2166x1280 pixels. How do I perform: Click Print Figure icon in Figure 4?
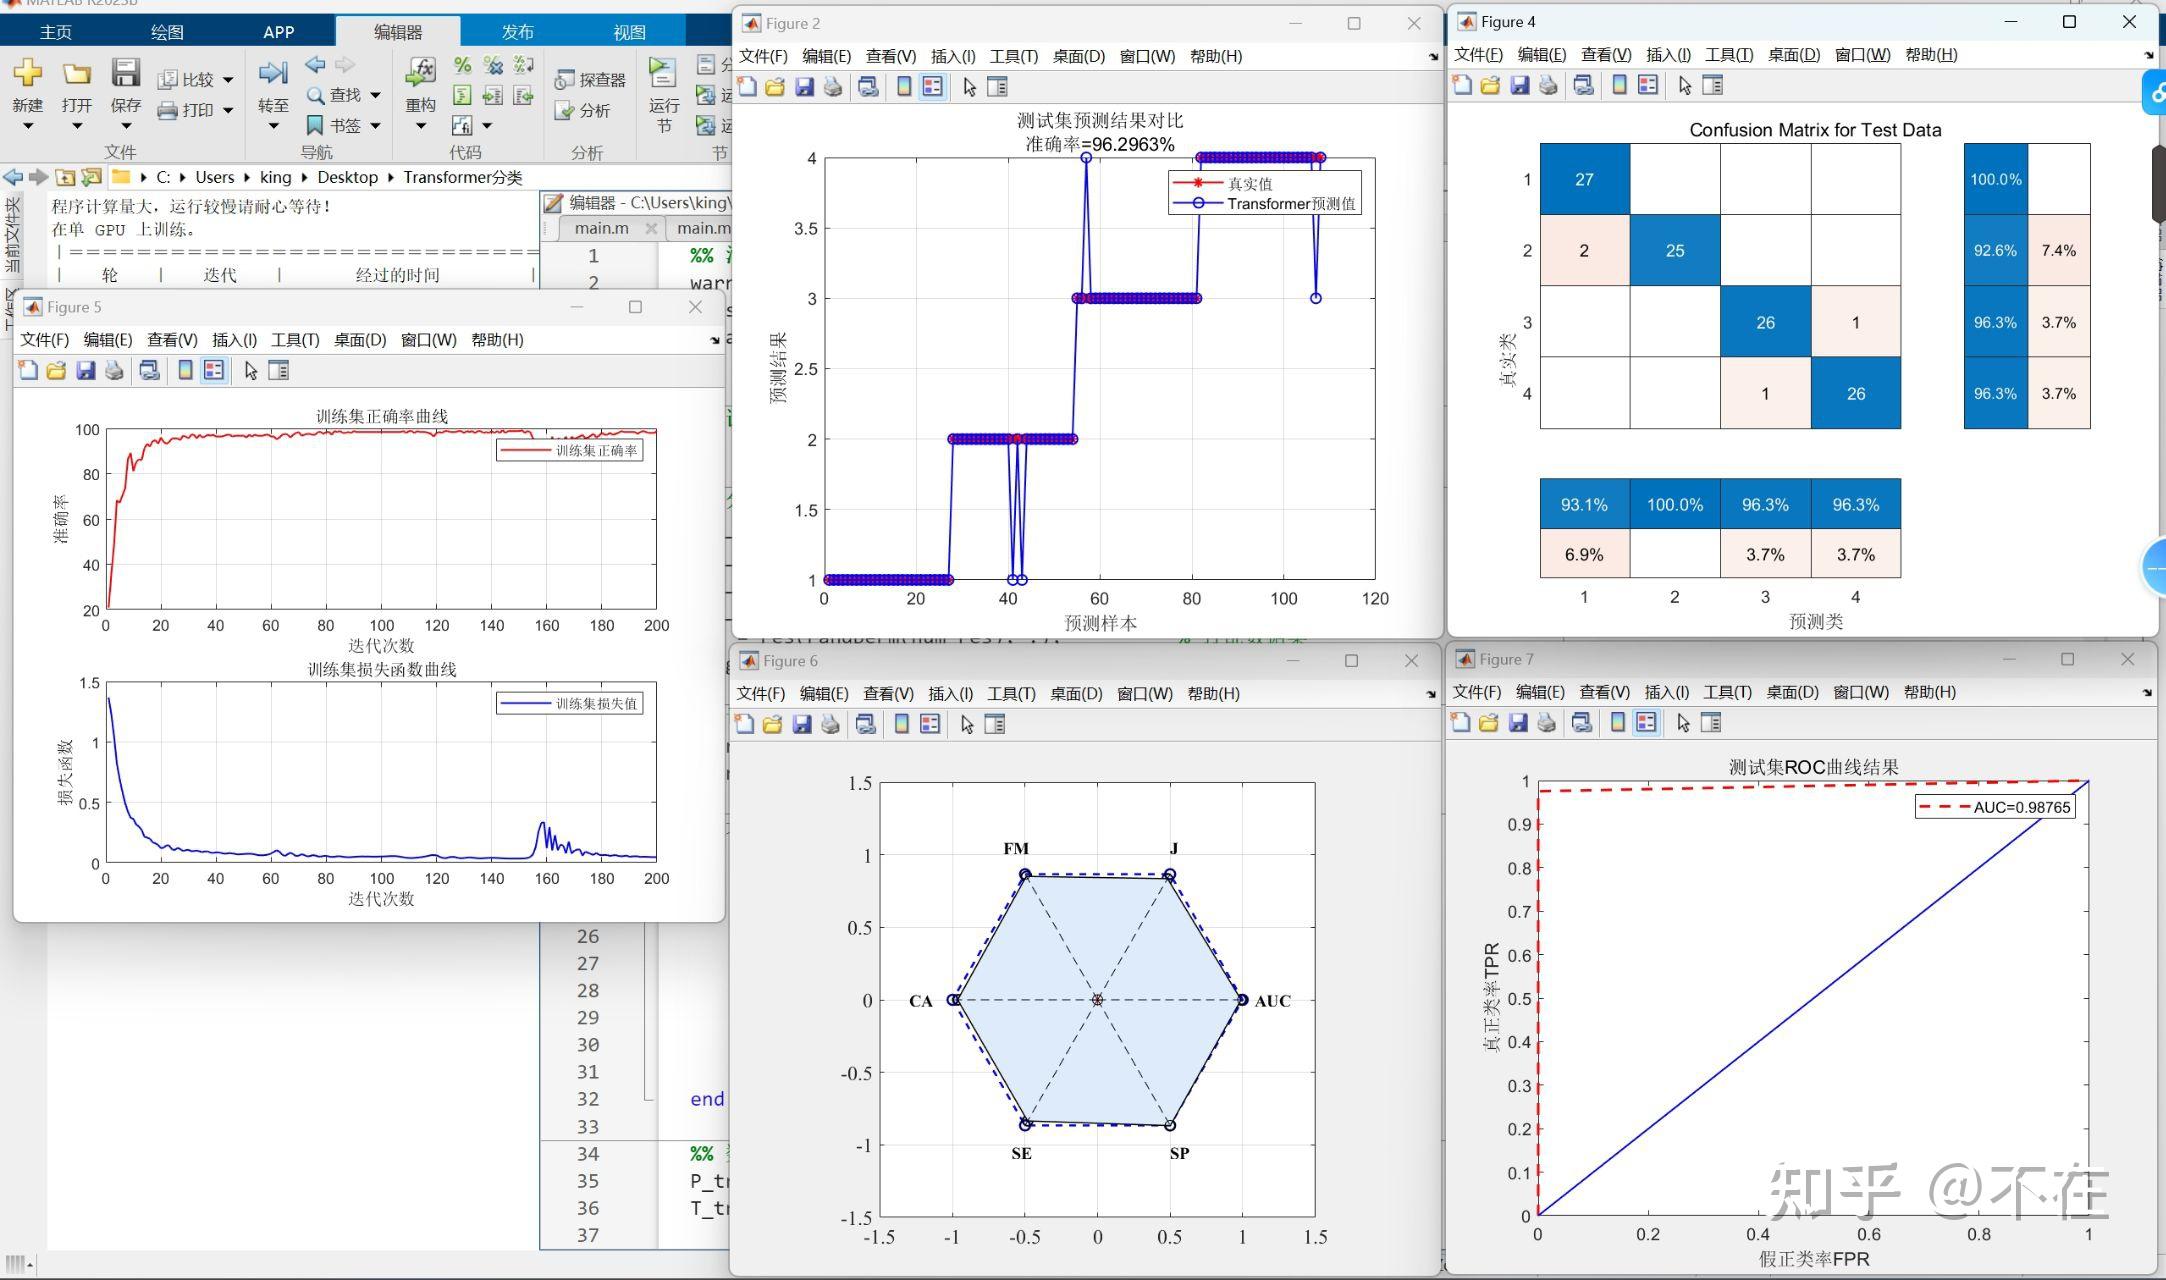[1548, 86]
